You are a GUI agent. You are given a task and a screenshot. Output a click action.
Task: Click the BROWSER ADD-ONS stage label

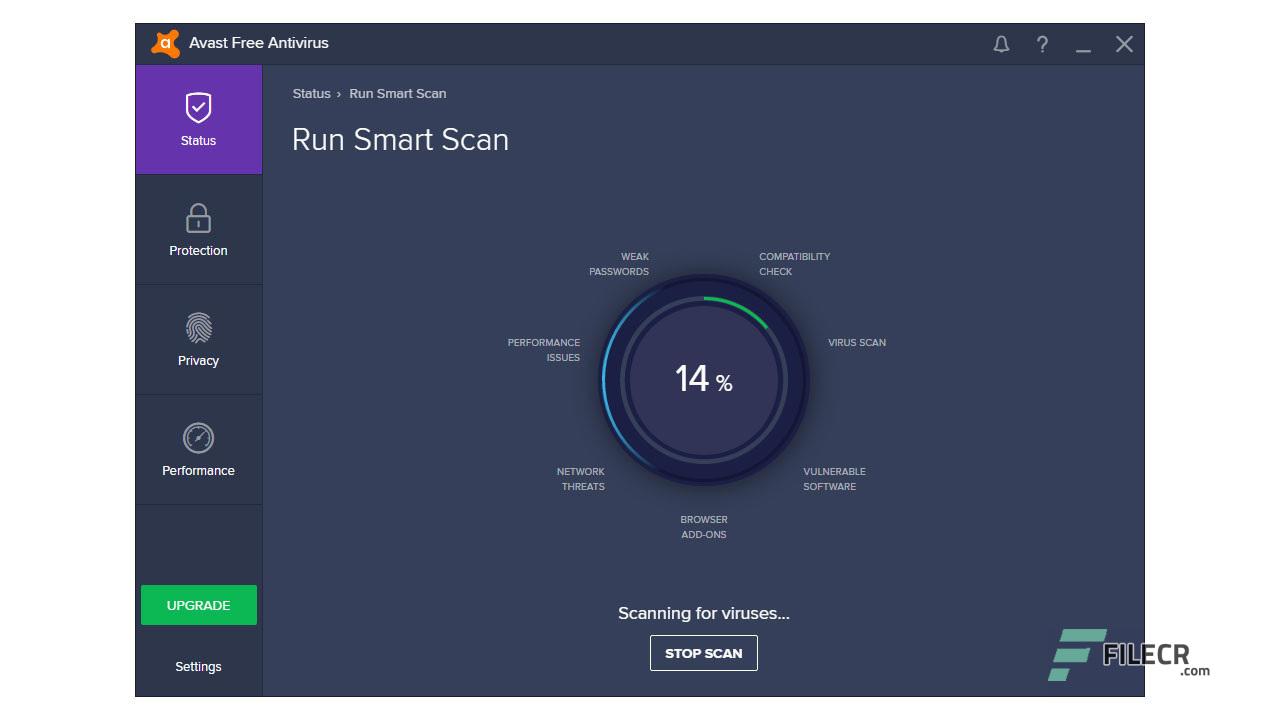click(x=704, y=527)
